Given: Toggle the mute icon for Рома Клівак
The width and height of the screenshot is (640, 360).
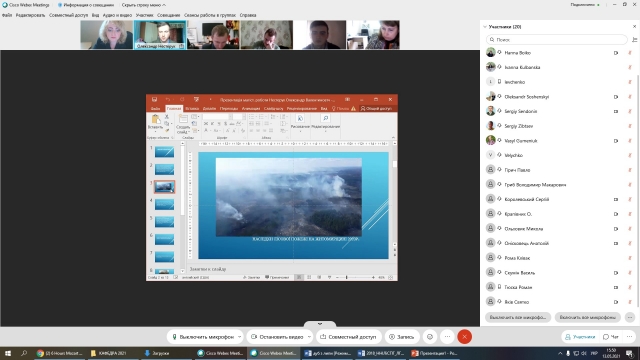Looking at the screenshot, I should tap(630, 258).
